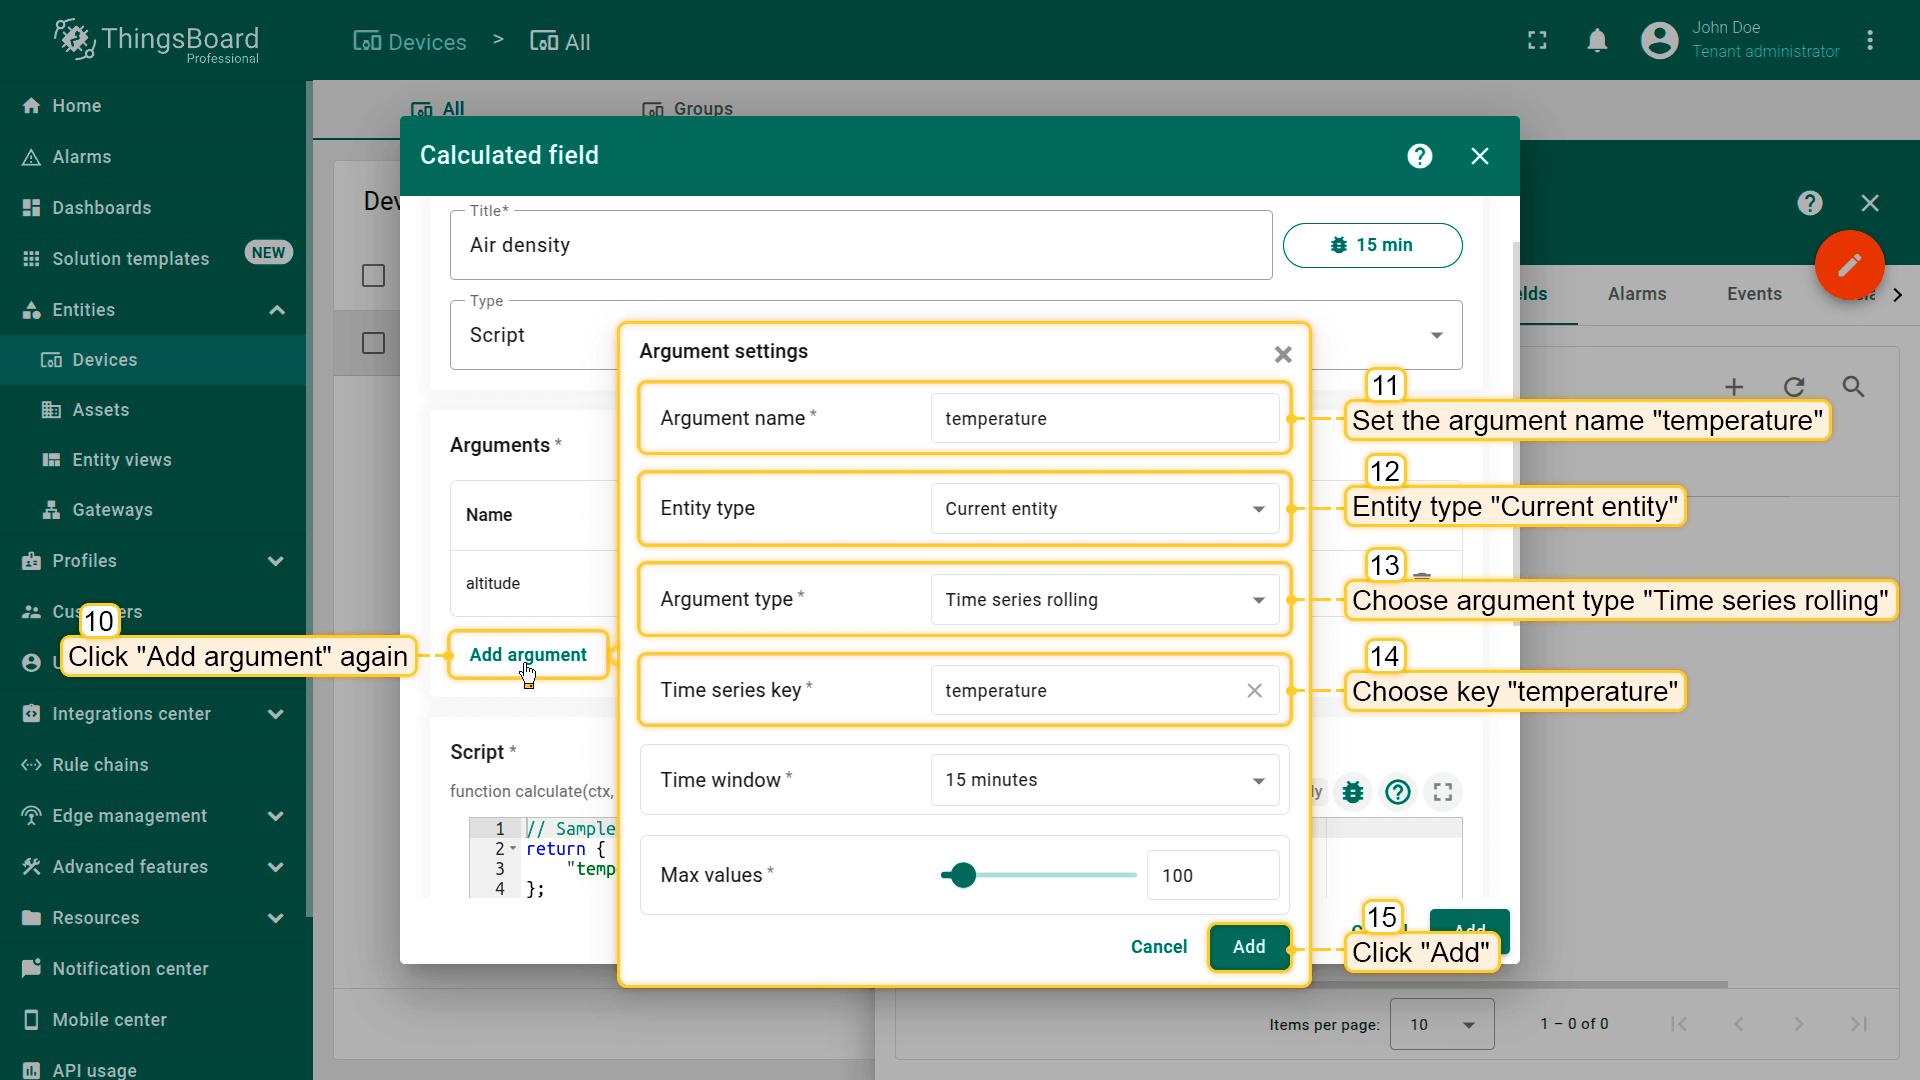
Task: Open Rule chains in sidebar
Action: tap(100, 765)
